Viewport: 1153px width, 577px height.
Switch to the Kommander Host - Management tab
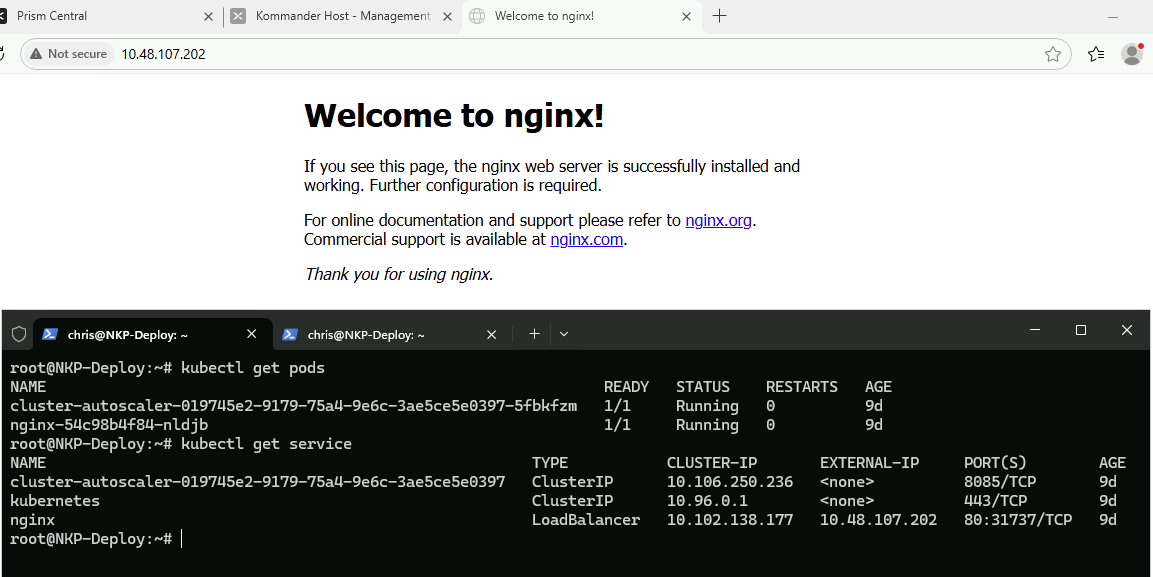(342, 16)
